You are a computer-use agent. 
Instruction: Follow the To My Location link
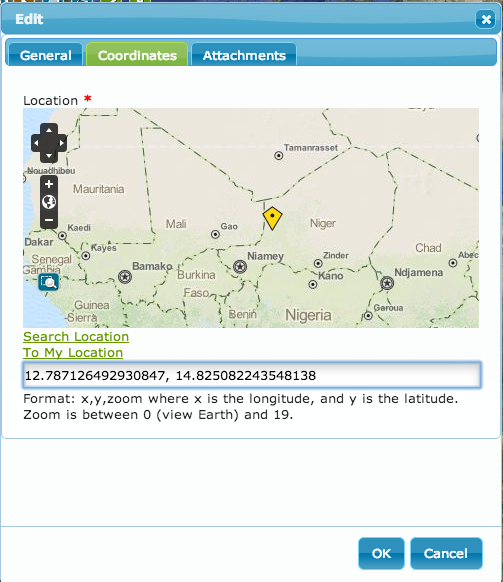pos(73,353)
